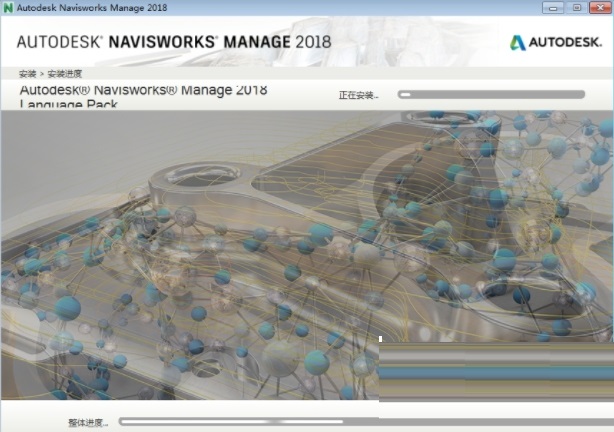Click the current component install progress bar

(x=490, y=95)
